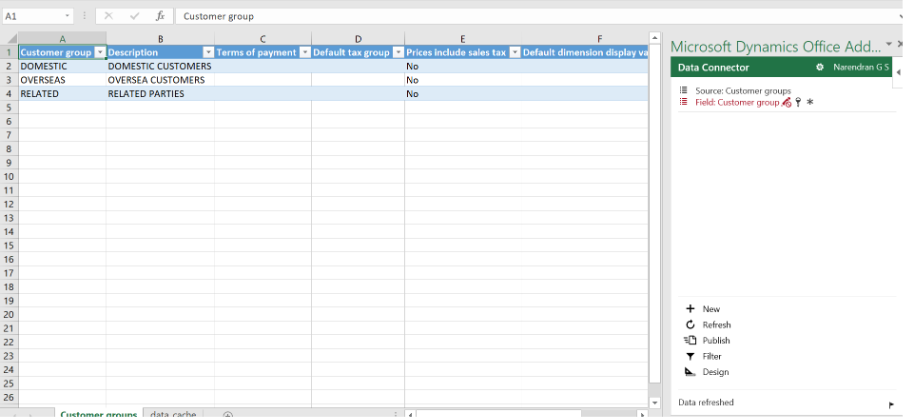Open the Name Box dropdown arrow
Image resolution: width=903 pixels, height=417 pixels.
(67, 16)
